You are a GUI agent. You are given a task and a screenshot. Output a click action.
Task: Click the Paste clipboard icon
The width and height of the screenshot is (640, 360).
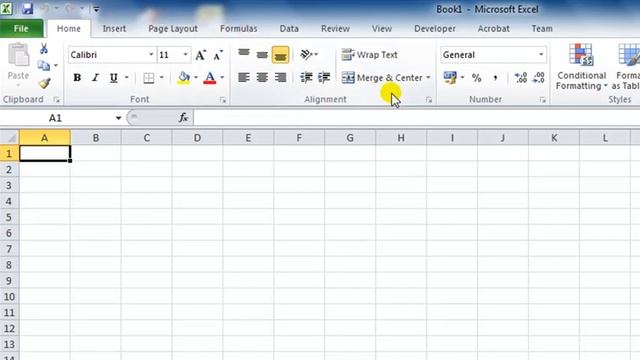(x=18, y=55)
